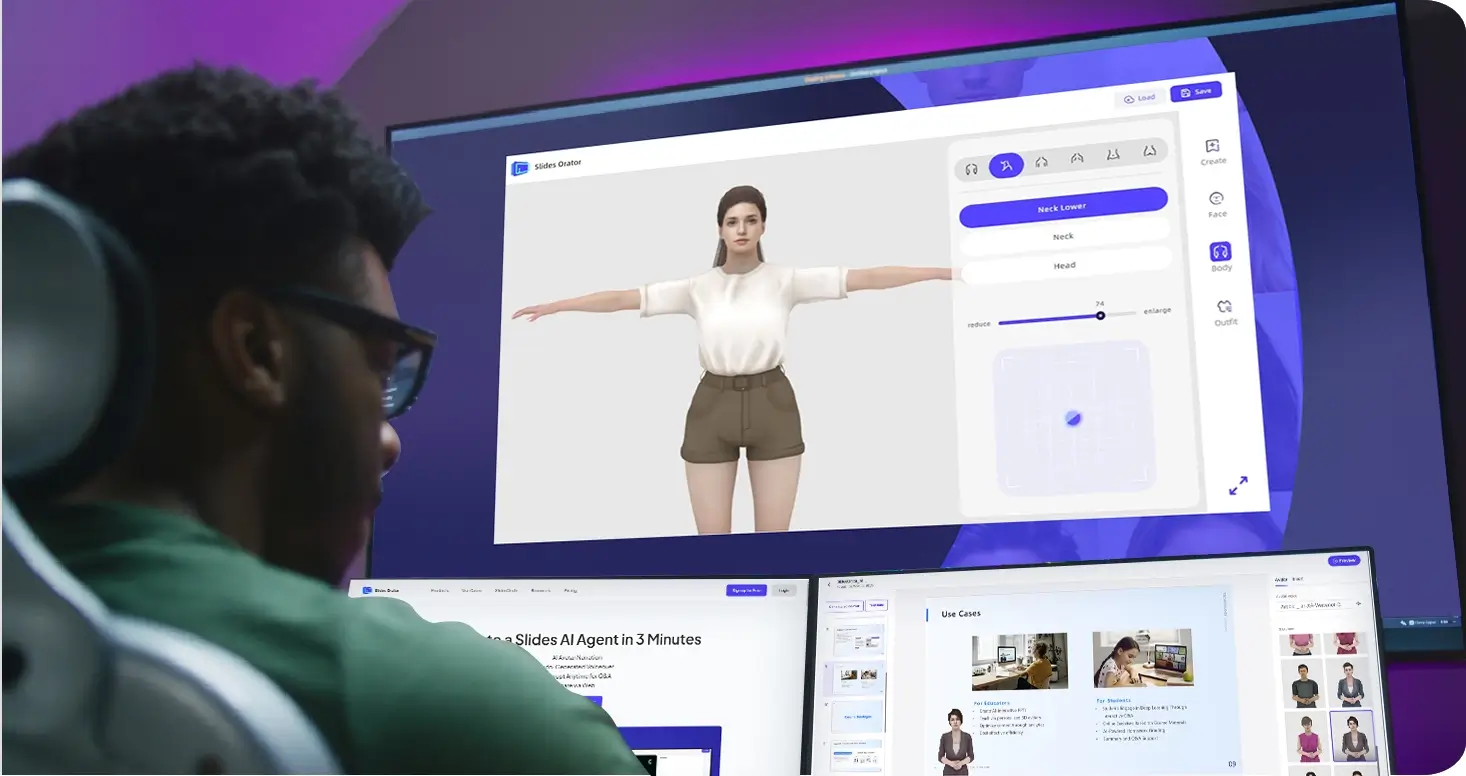This screenshot has width=1466, height=776.
Task: Click the Preview button in the slide editor
Action: [1344, 561]
